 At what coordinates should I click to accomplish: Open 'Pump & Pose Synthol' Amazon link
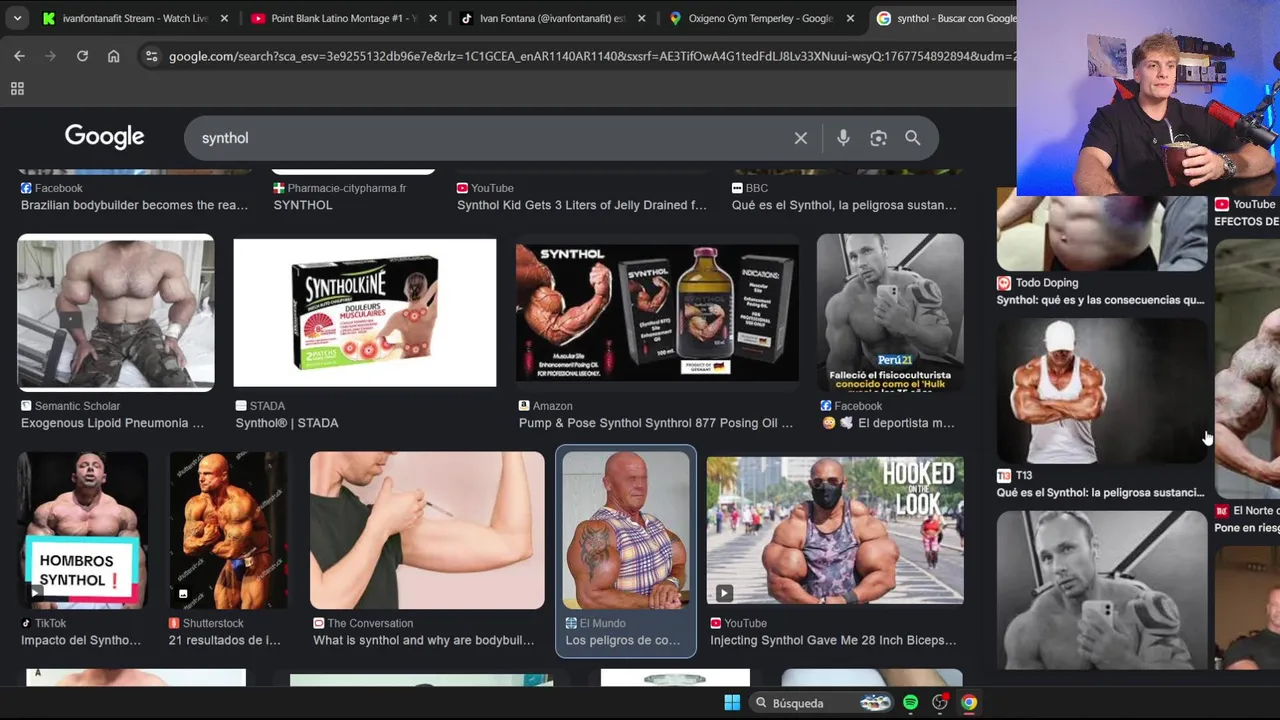point(656,423)
